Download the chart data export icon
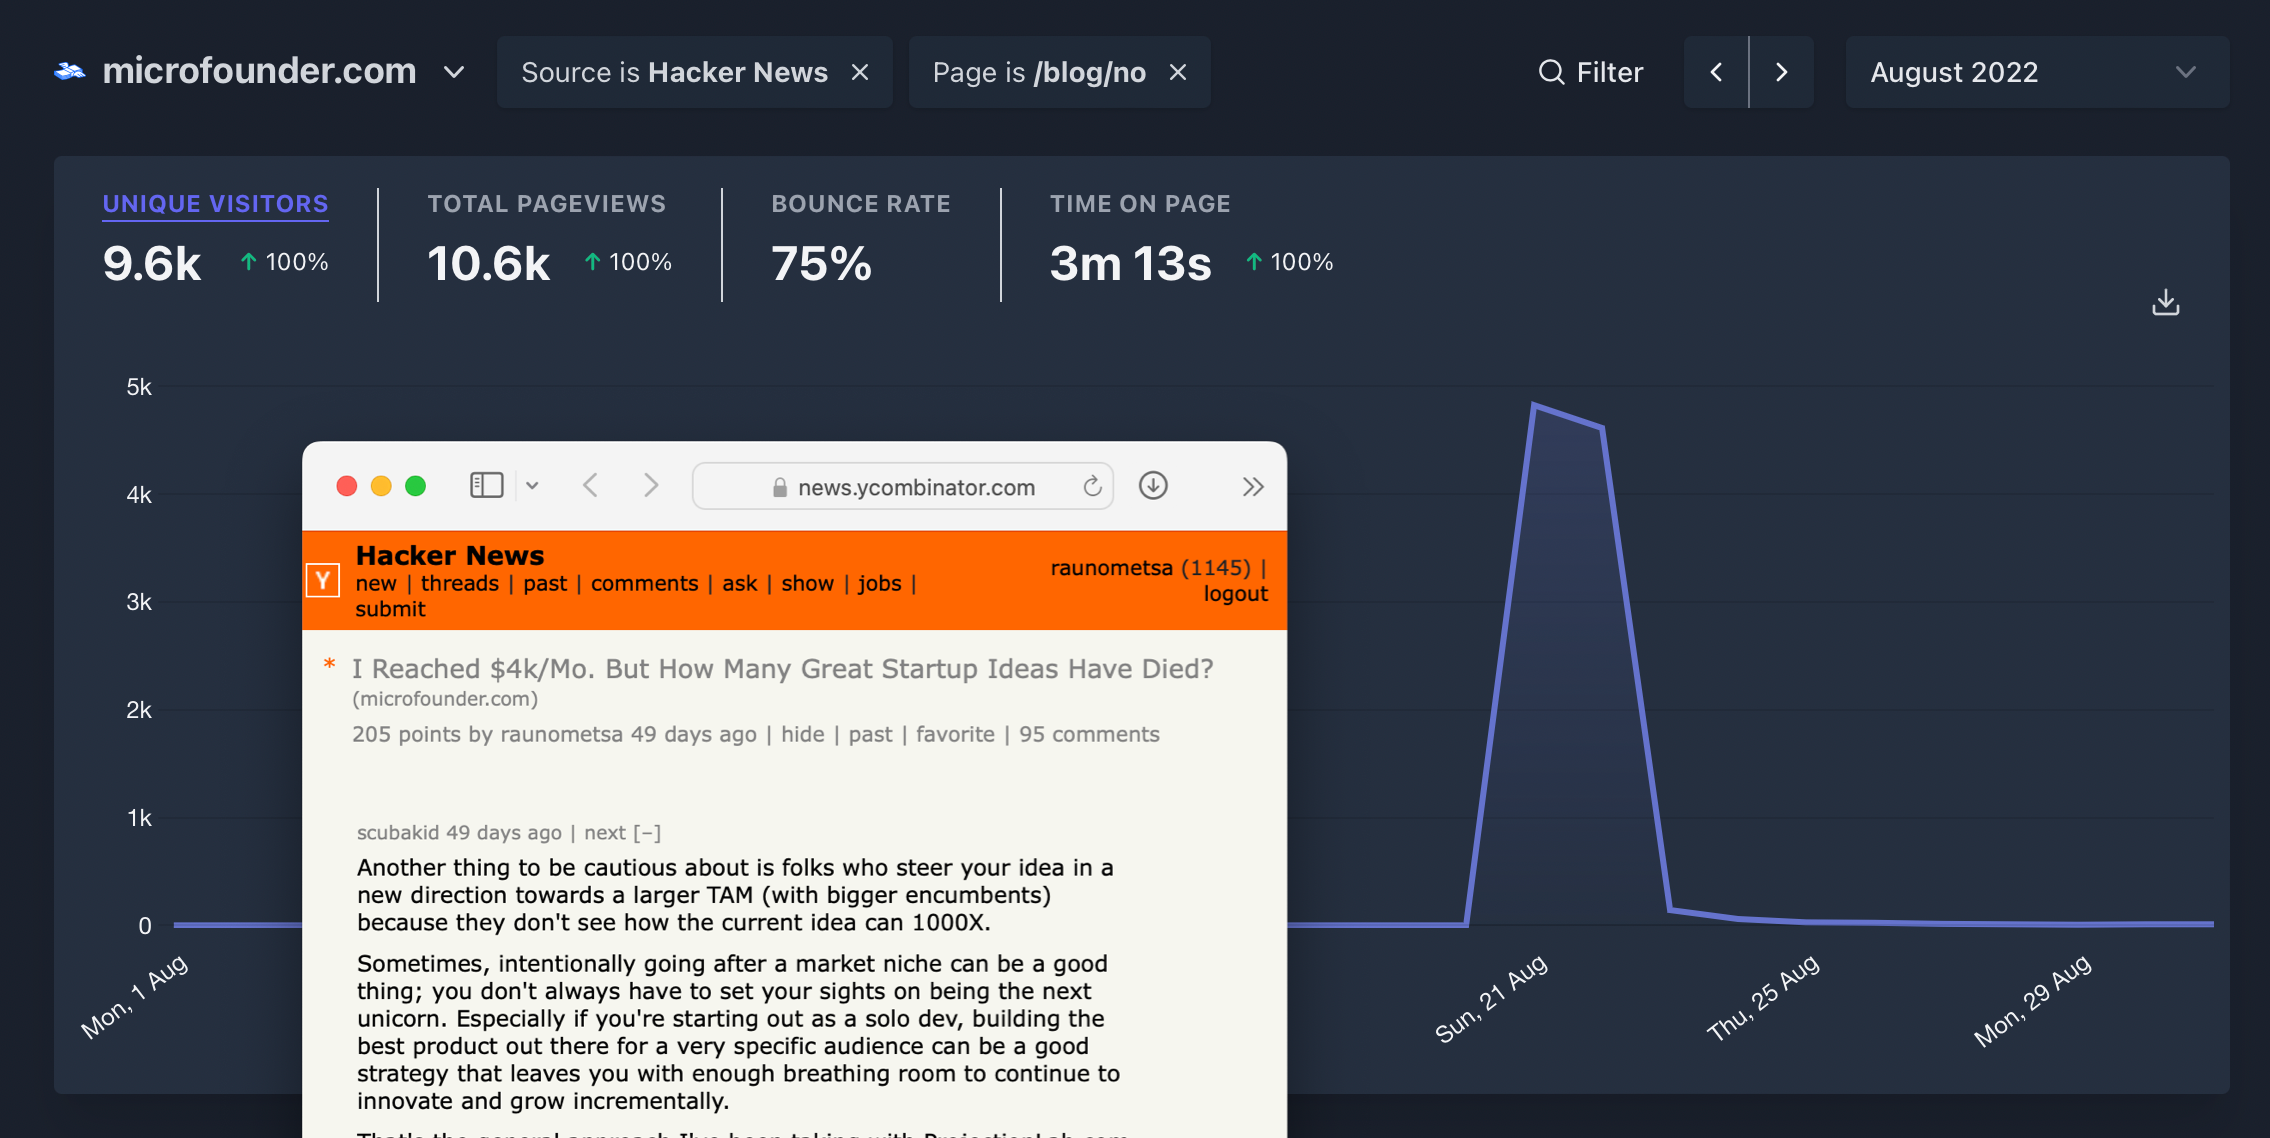This screenshot has width=2270, height=1138. [x=2165, y=302]
